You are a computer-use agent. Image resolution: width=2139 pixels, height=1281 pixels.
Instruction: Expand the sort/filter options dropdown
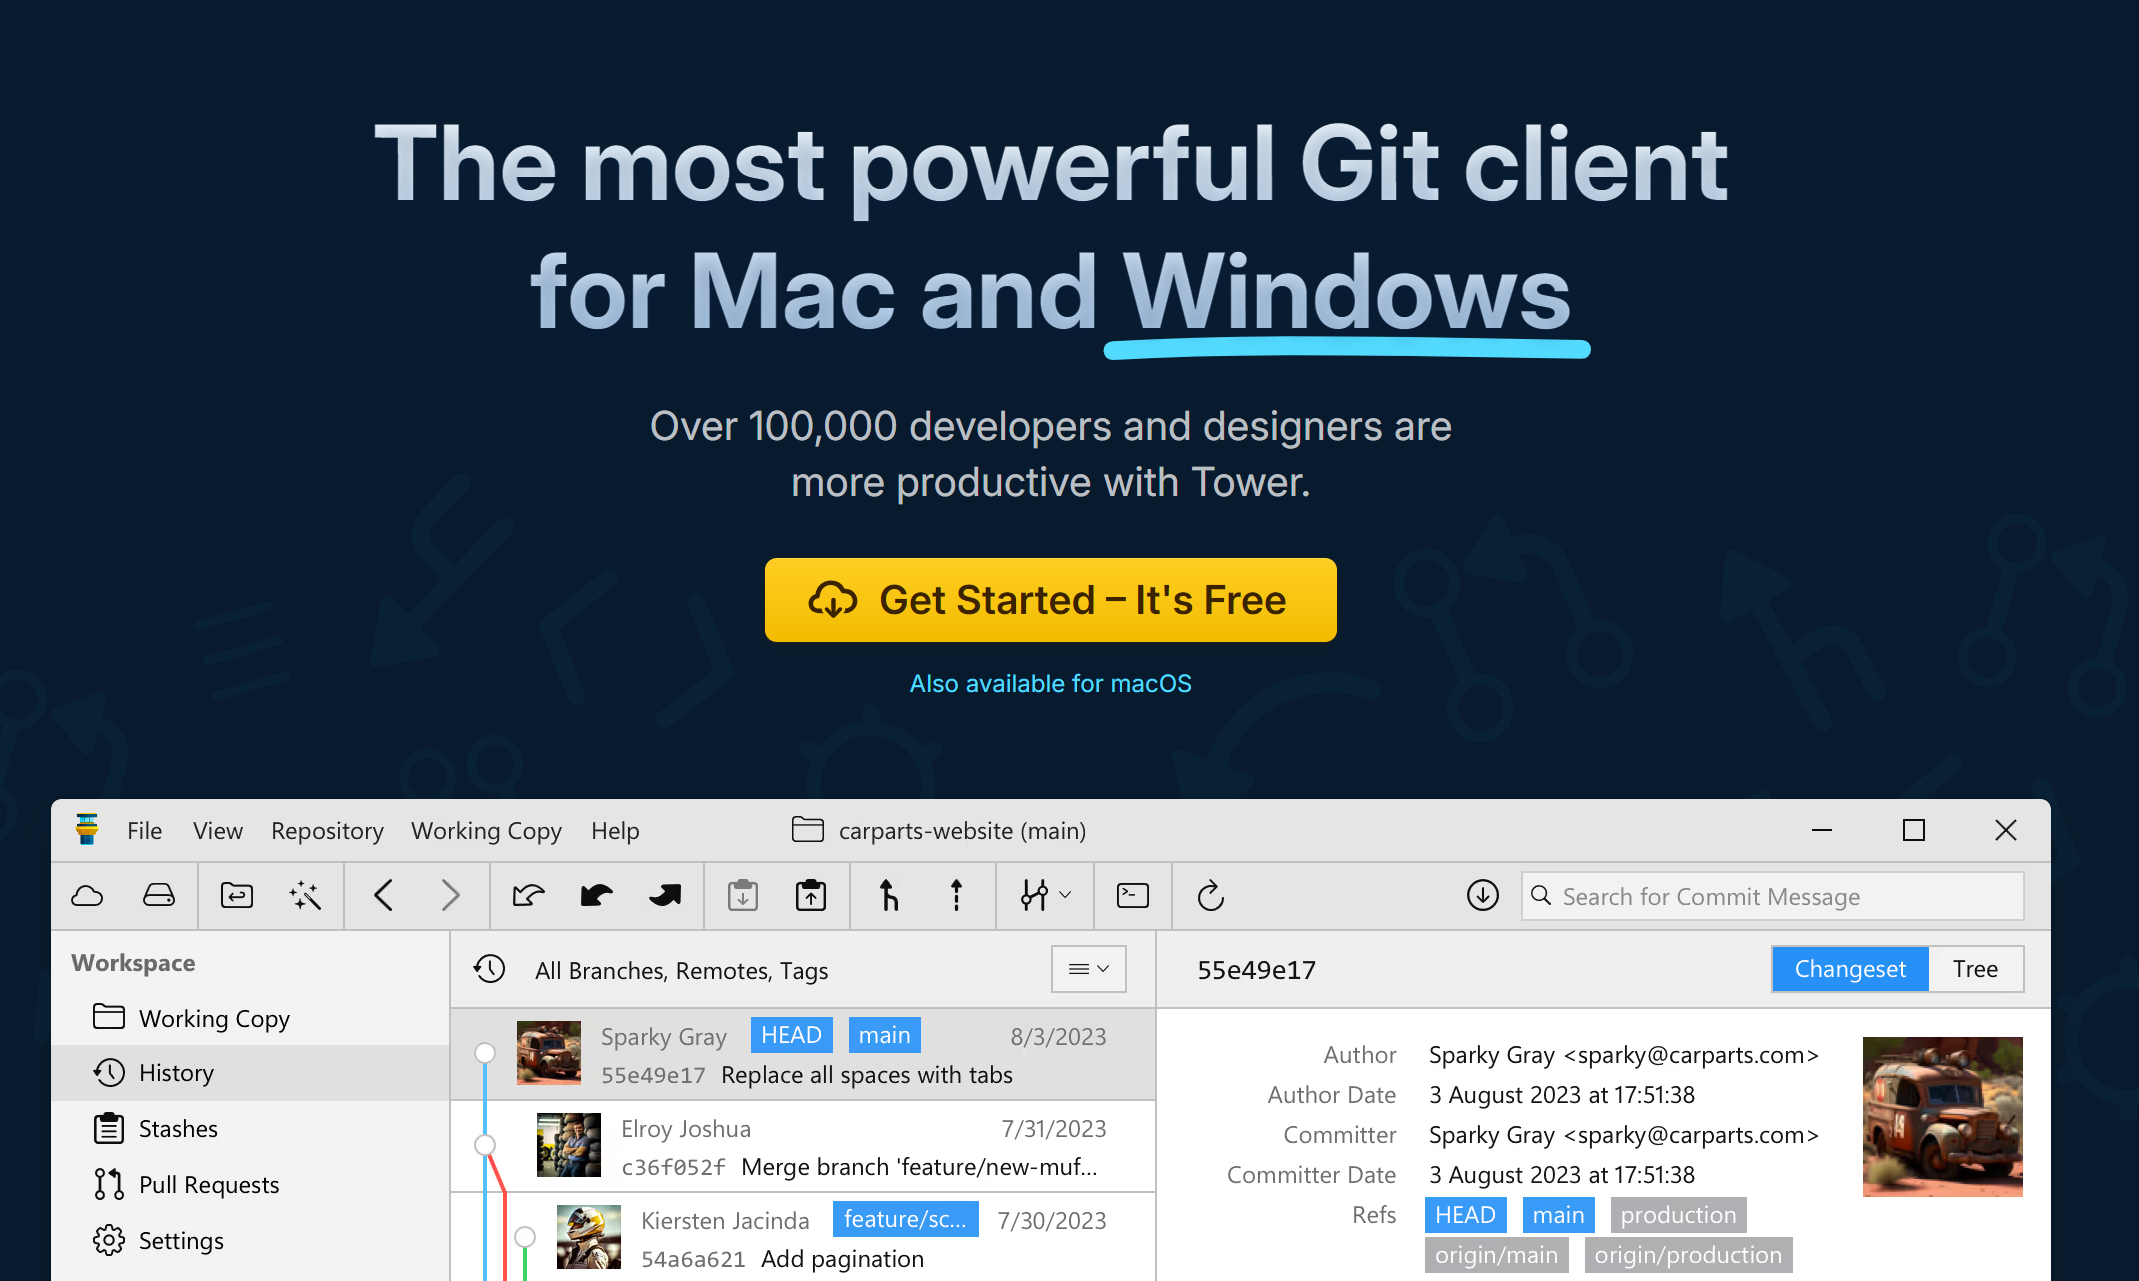tap(1087, 970)
